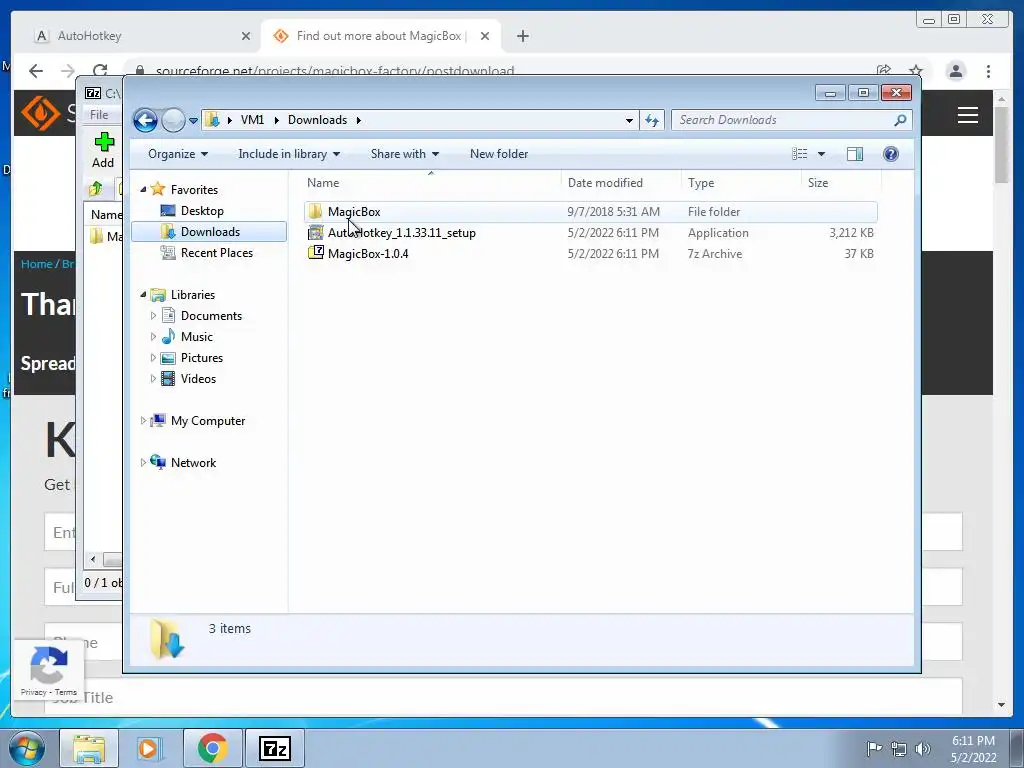Open the Organize menu
The width and height of the screenshot is (1024, 768).
pos(178,154)
